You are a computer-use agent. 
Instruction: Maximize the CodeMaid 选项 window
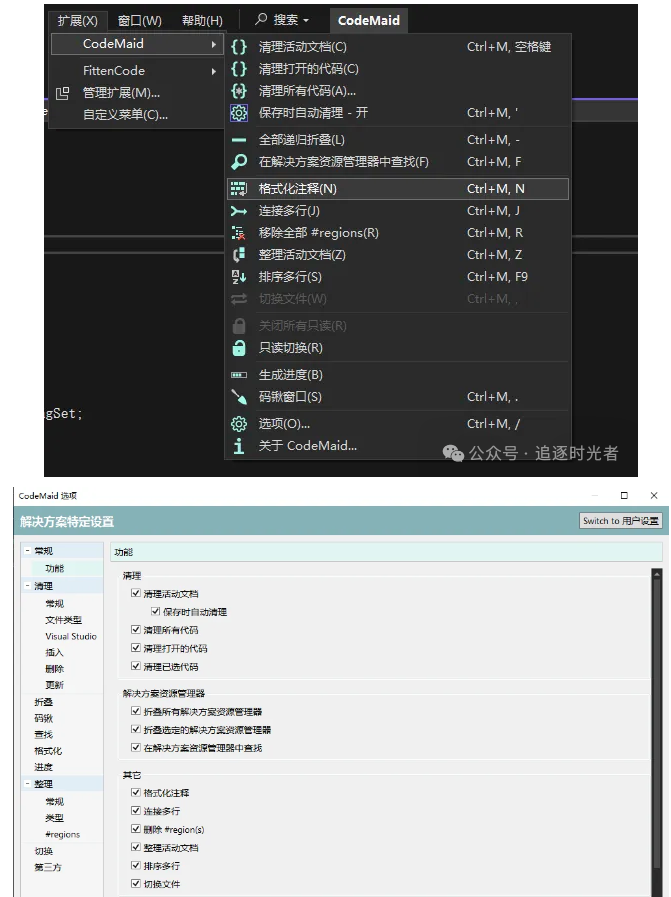pyautogui.click(x=624, y=495)
